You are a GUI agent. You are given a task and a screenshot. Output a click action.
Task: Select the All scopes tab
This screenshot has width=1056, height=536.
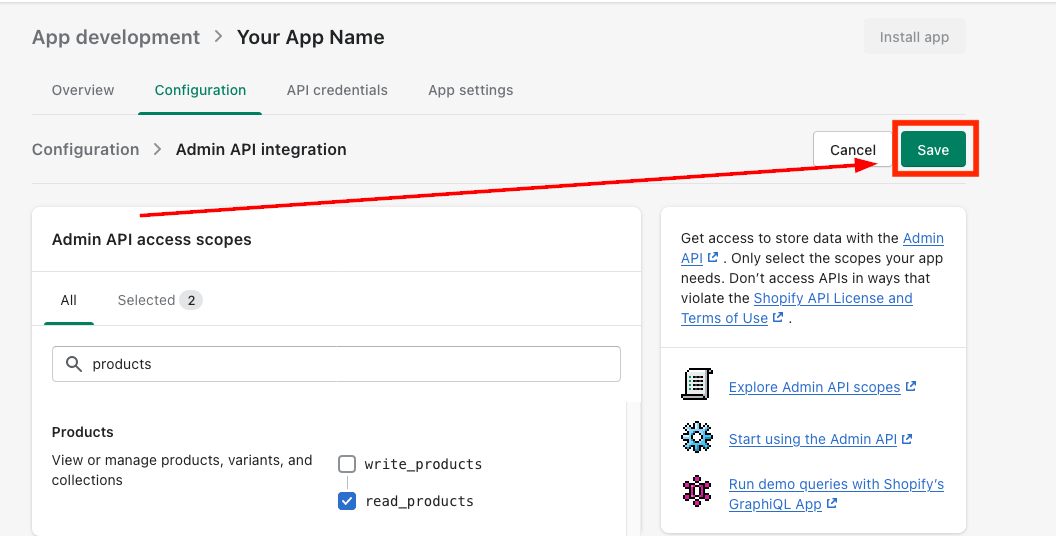68,300
